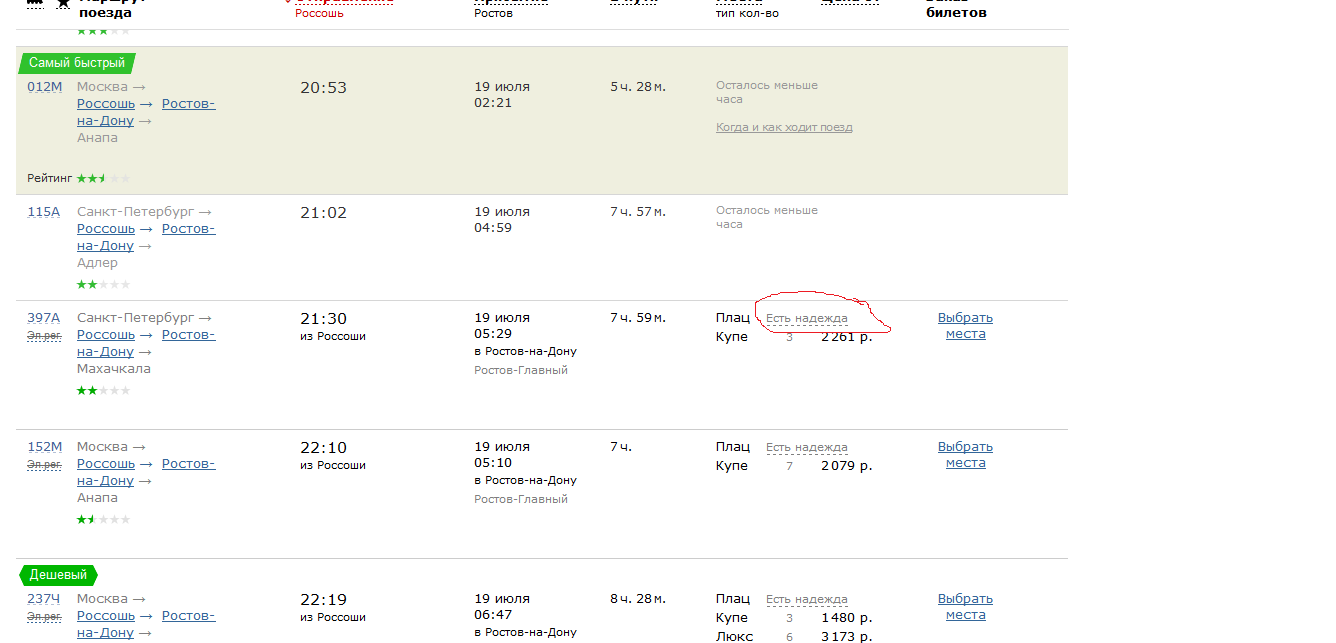Show 'Есть надежда' tooltip for train 152М

coord(806,447)
